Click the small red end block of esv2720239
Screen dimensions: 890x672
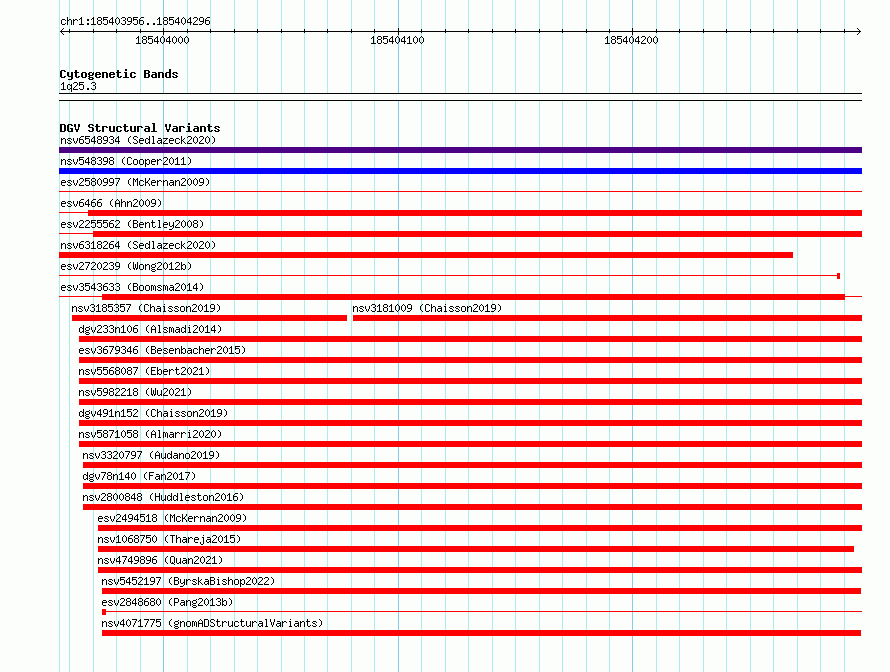pyautogui.click(x=838, y=276)
